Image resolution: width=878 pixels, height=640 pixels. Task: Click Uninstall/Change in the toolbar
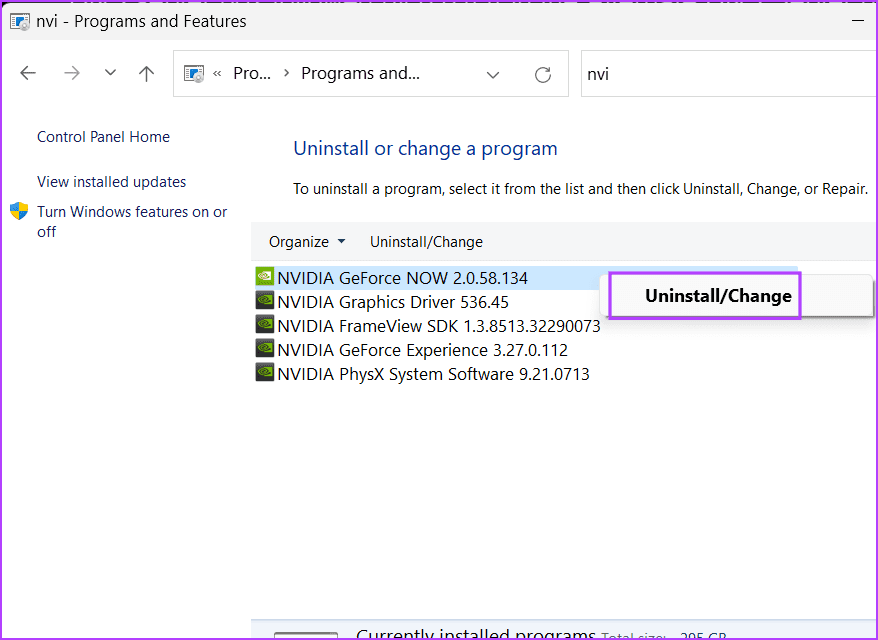pyautogui.click(x=426, y=242)
